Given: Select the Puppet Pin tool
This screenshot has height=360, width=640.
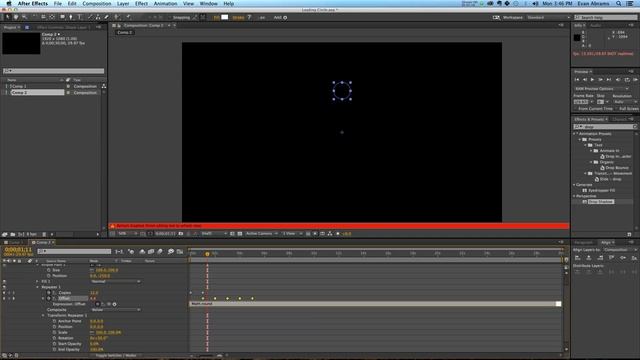Looking at the screenshot, I should click(x=128, y=17).
